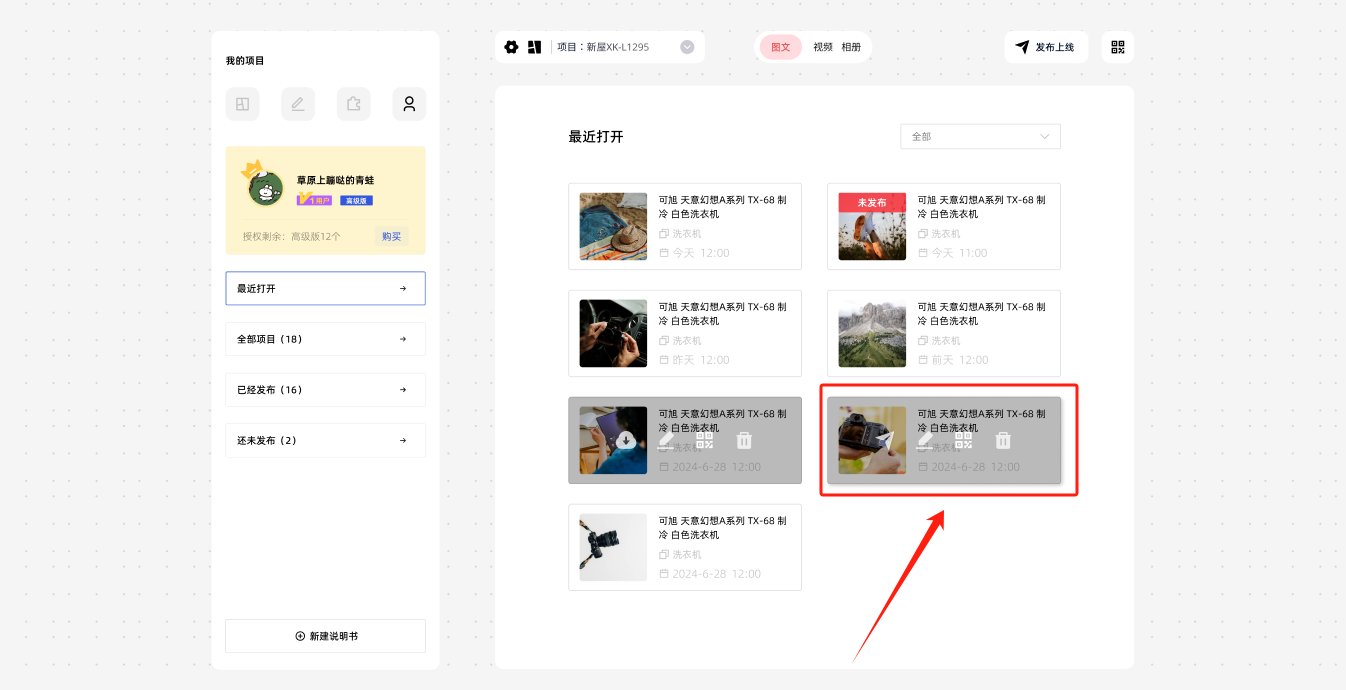Switch to the 相册 tab
The width and height of the screenshot is (1346, 690).
[x=851, y=47]
